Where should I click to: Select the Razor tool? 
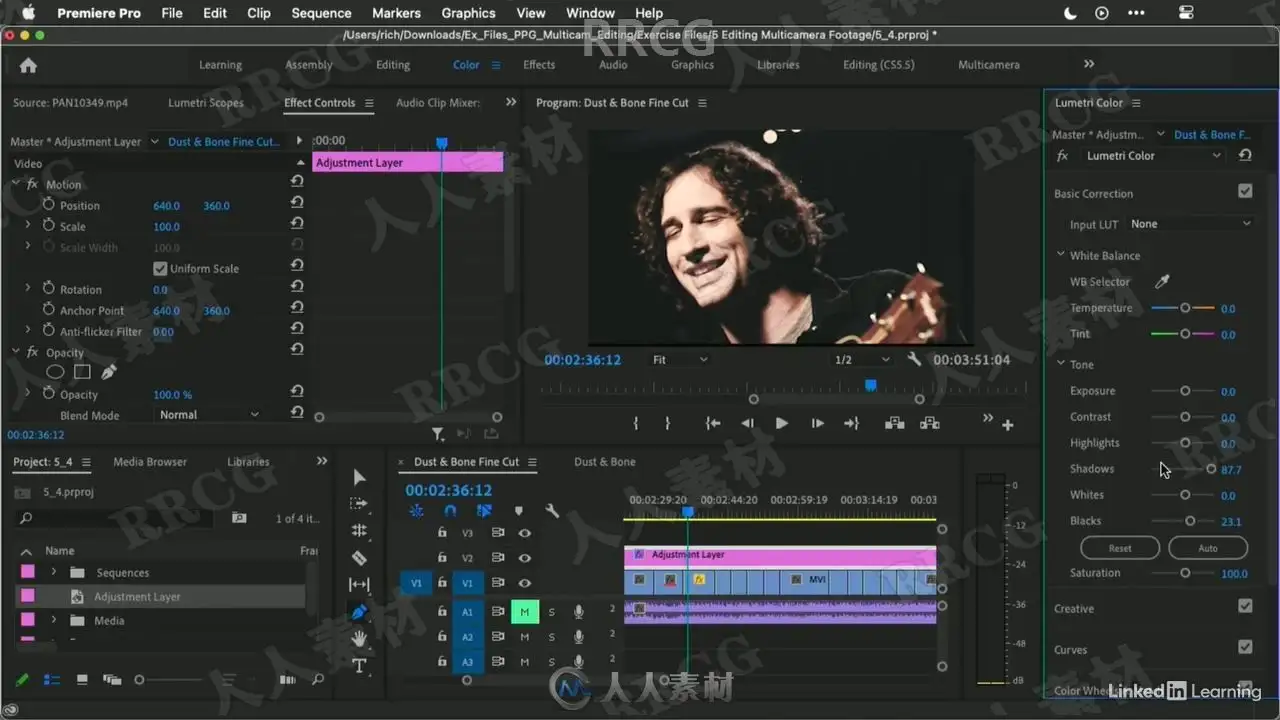pyautogui.click(x=360, y=558)
